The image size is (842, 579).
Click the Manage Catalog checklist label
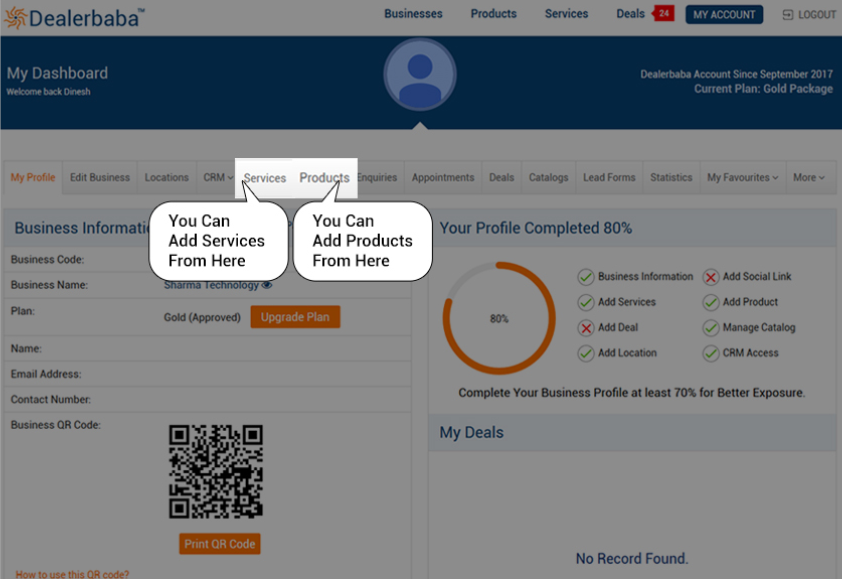pos(759,328)
